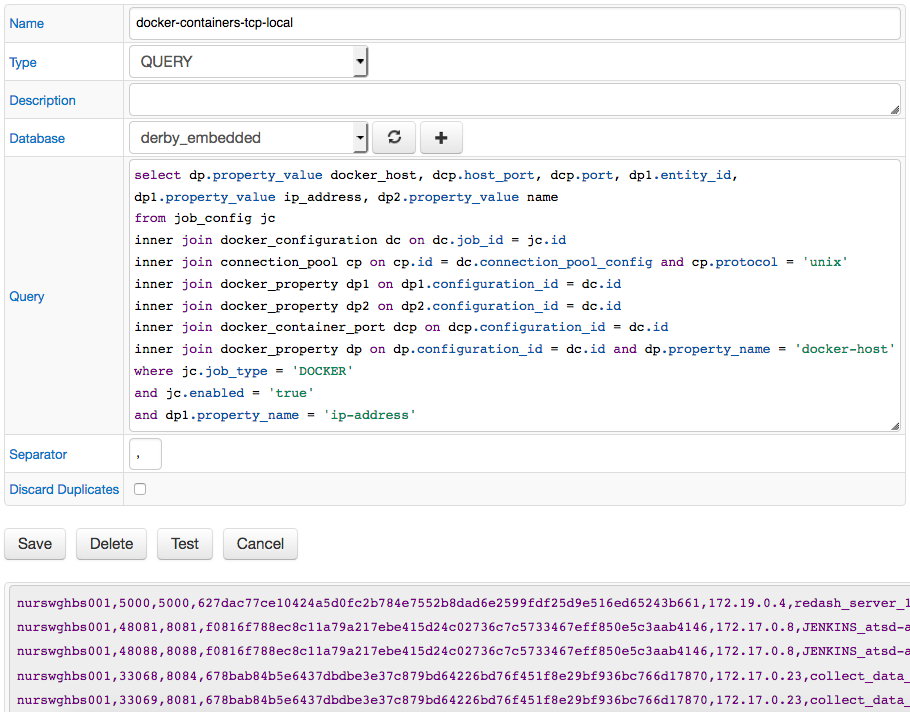This screenshot has height=712, width=910.
Task: Click the Type field label
Action: tap(23, 62)
